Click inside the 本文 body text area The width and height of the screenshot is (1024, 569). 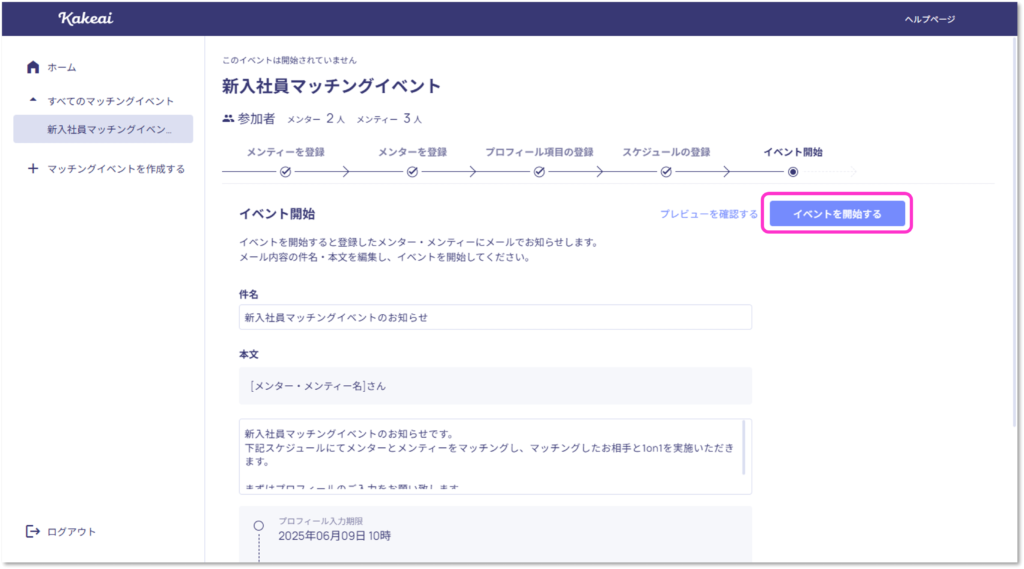click(490, 455)
